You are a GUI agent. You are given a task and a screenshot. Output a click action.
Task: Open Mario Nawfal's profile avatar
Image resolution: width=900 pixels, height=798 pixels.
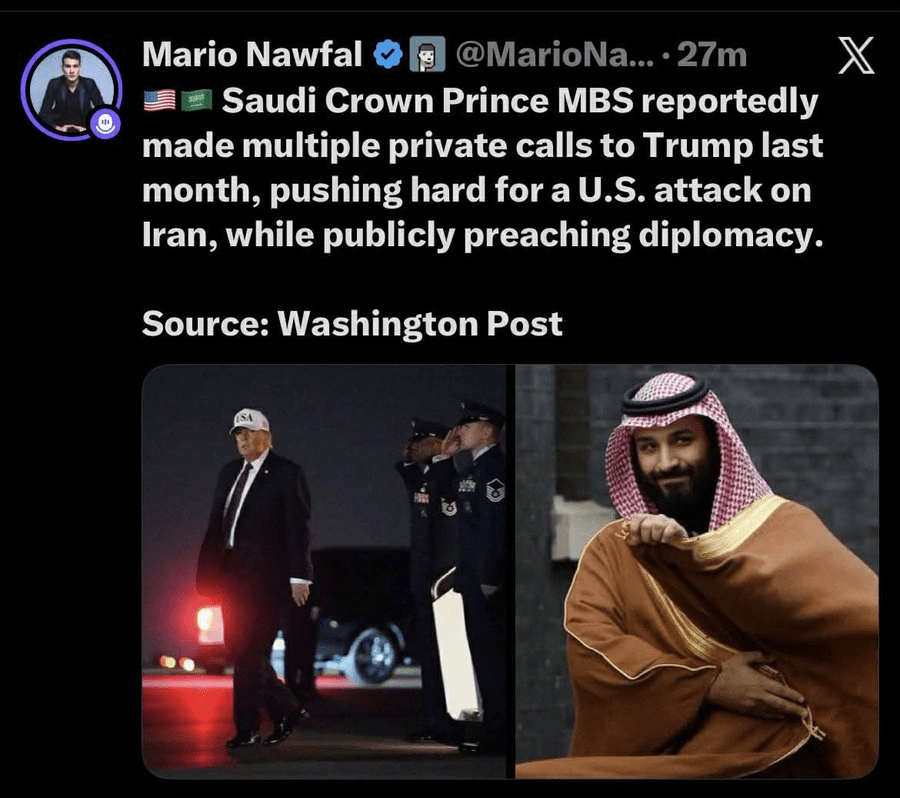click(71, 90)
